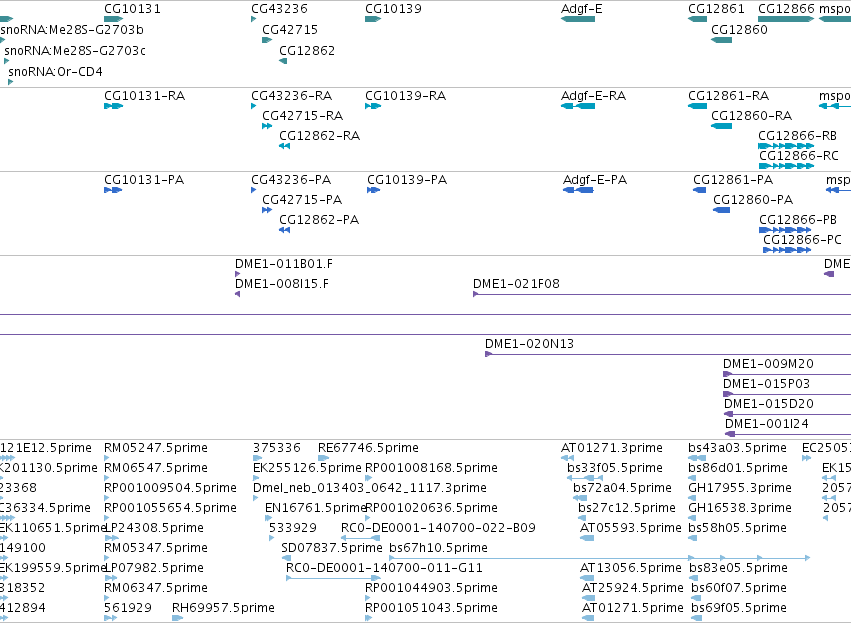Click the CG12861-RA transcript label
Image resolution: width=851 pixels, height=623 pixels.
[728, 96]
